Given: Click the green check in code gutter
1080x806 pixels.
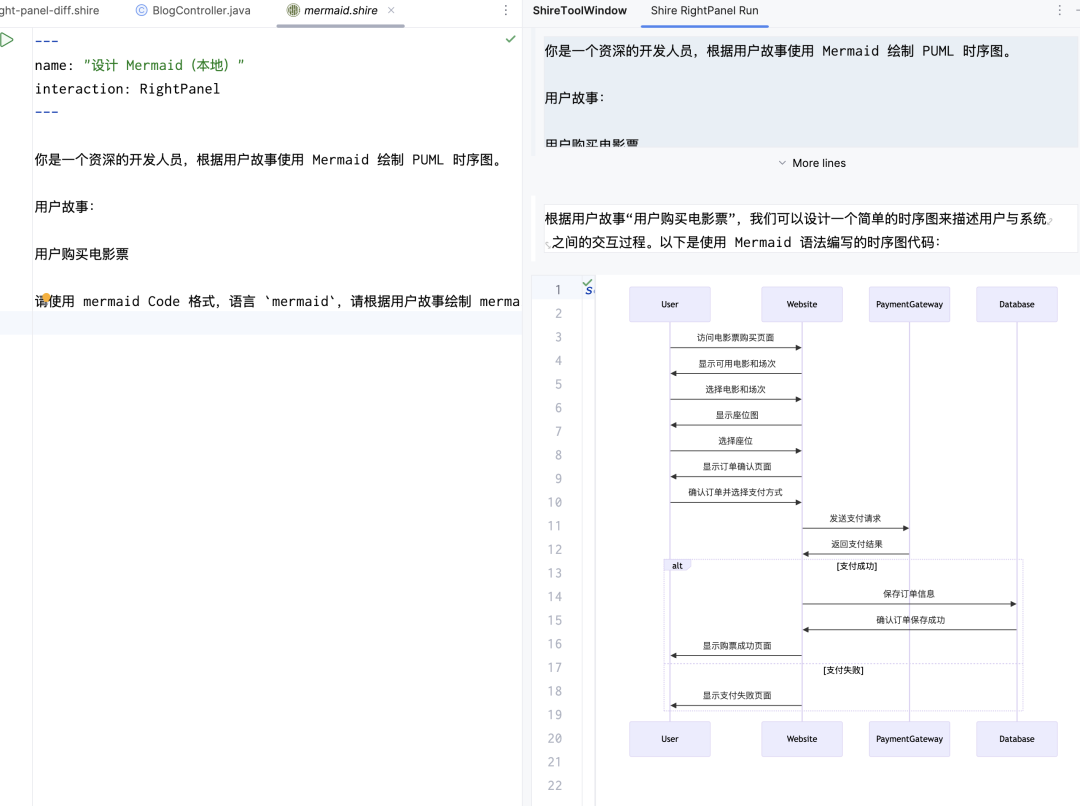Looking at the screenshot, I should click(587, 282).
